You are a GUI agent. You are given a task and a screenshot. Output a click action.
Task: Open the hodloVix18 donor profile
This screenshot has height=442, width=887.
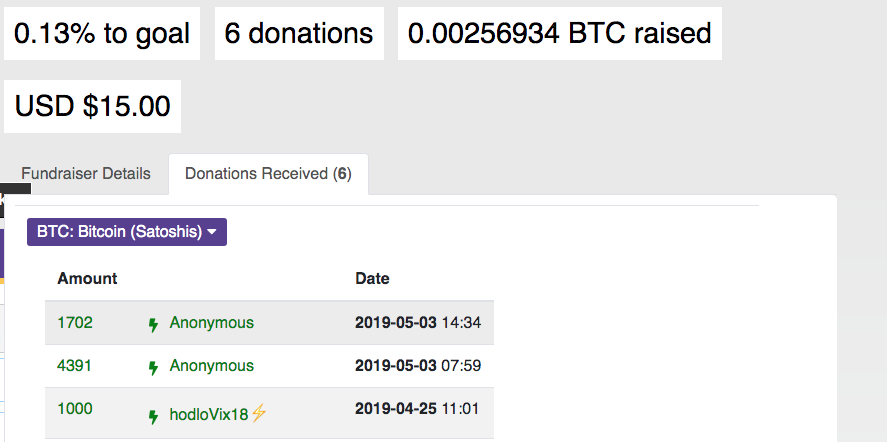[209, 414]
